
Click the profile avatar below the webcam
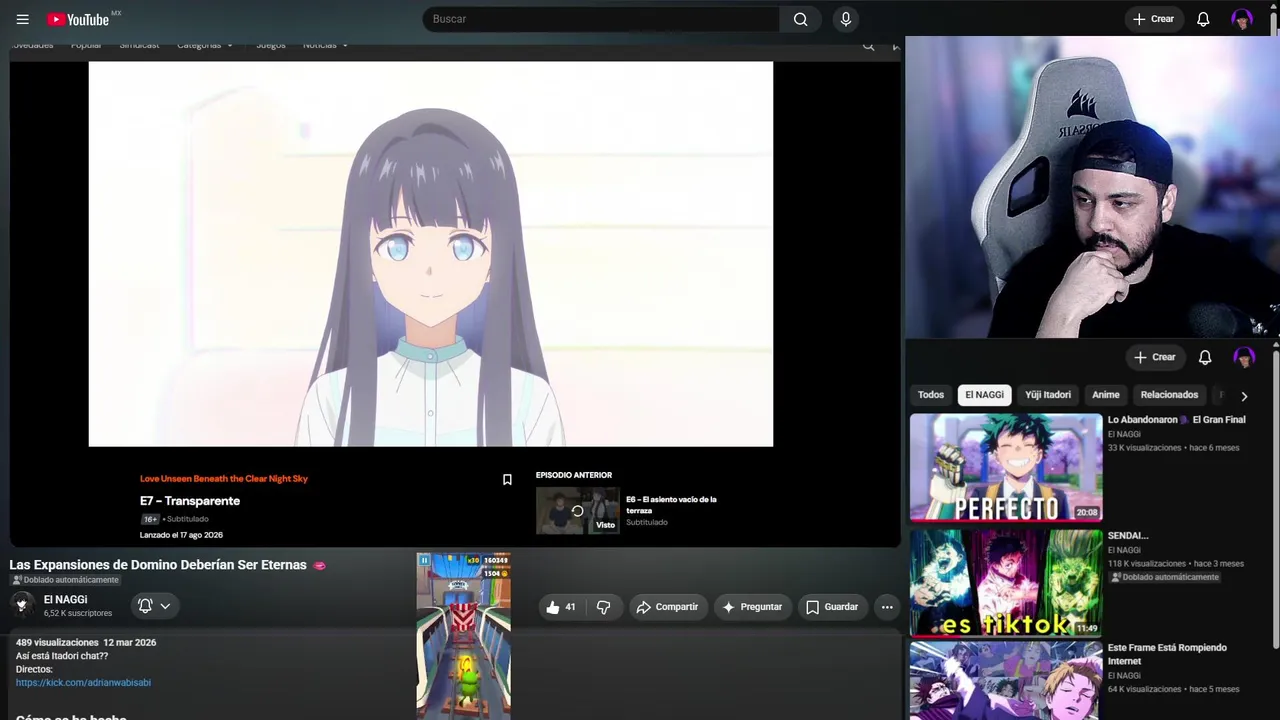pos(1244,357)
